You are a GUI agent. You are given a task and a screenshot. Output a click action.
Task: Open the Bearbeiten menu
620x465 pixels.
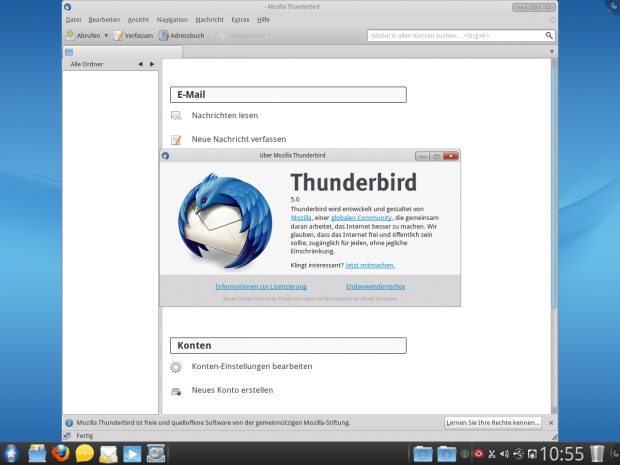pyautogui.click(x=104, y=19)
